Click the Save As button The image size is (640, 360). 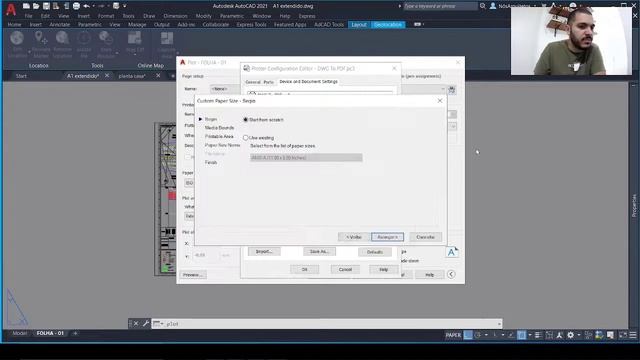[319, 251]
